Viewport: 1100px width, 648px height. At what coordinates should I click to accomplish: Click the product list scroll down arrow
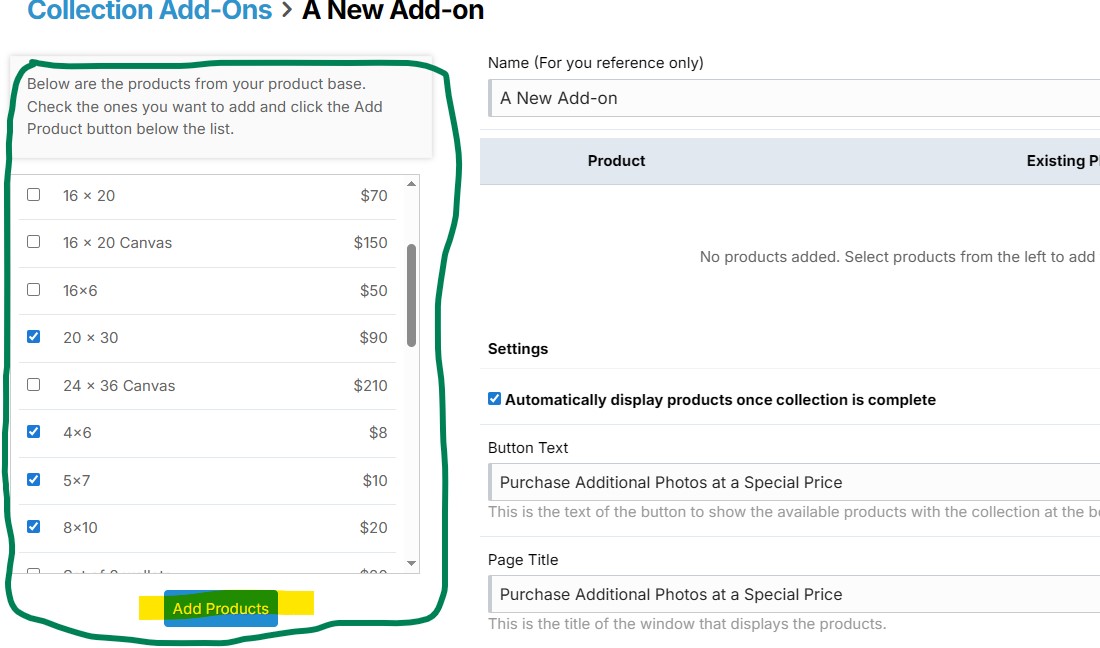412,563
